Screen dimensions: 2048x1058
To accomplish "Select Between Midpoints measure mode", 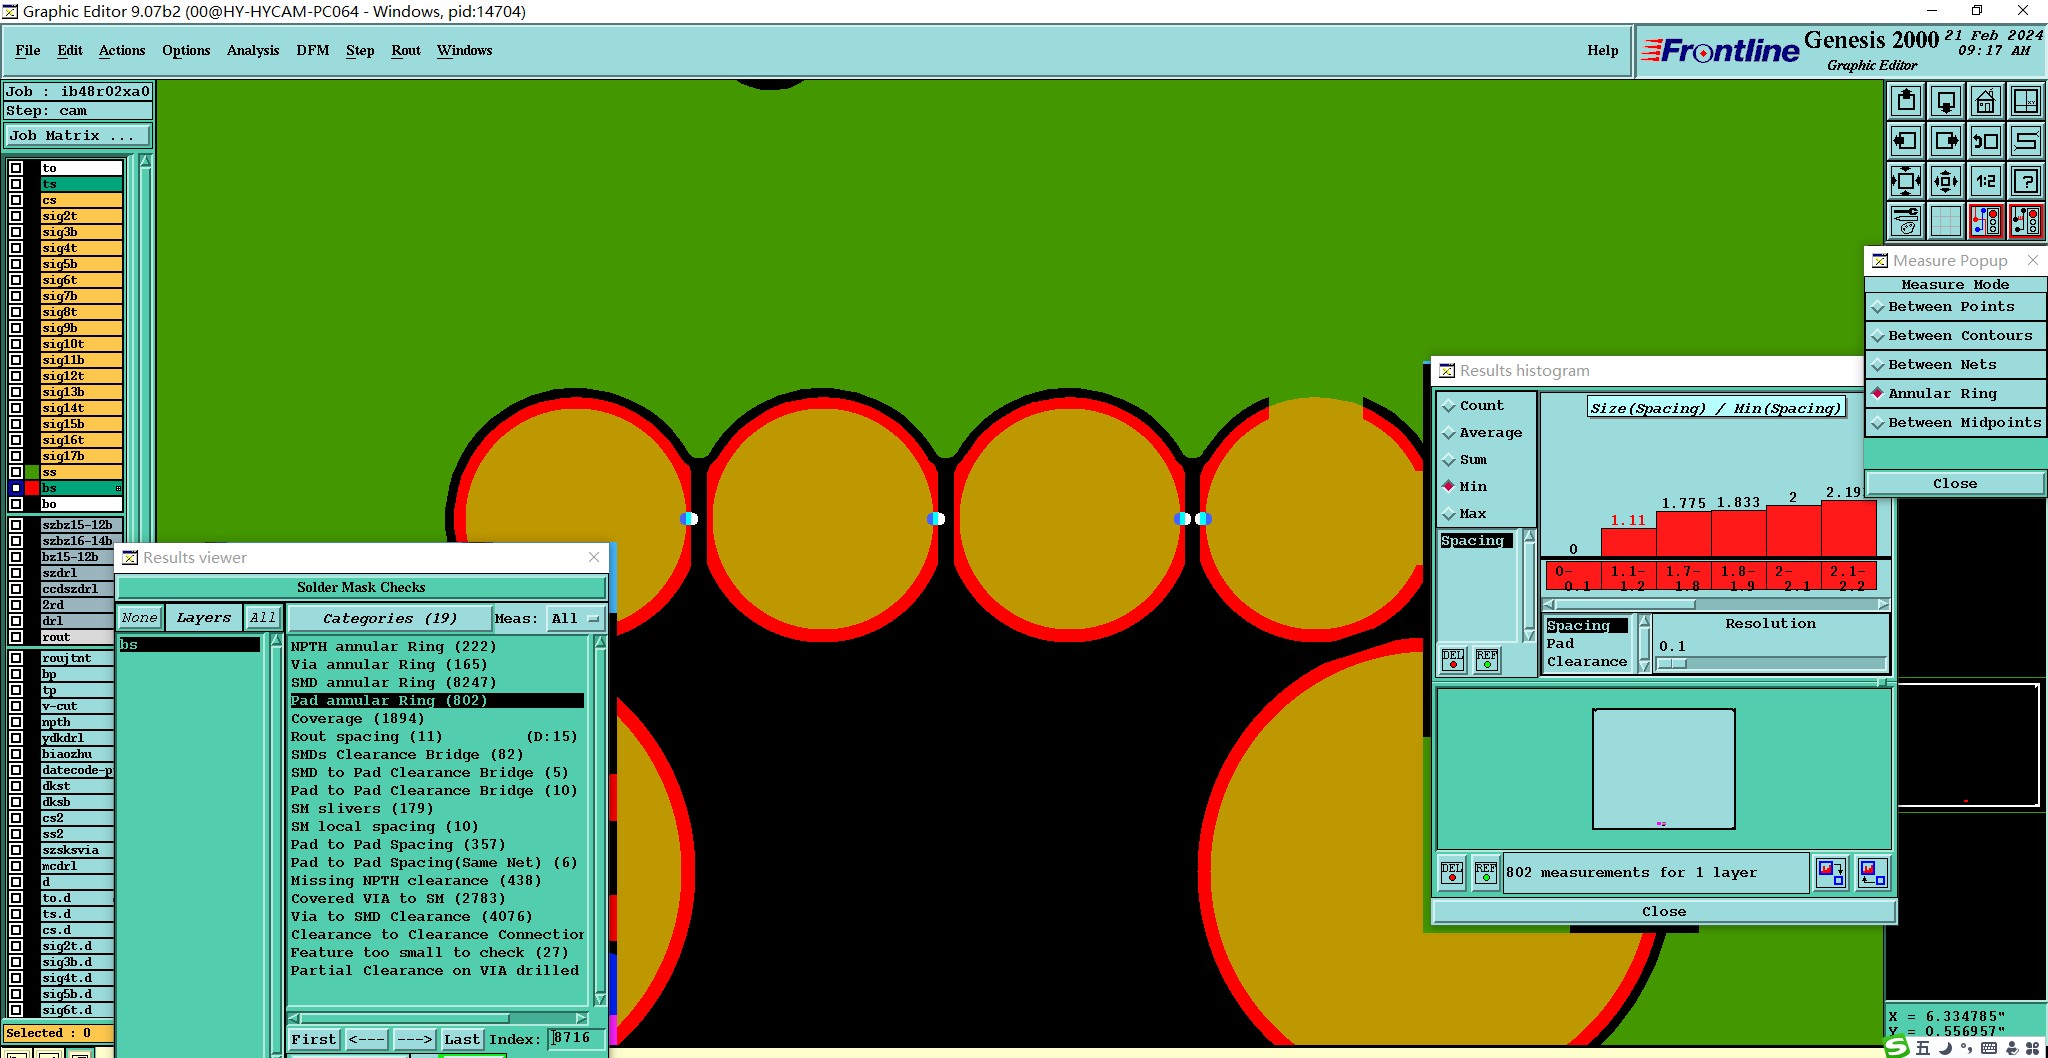I will [1955, 423].
